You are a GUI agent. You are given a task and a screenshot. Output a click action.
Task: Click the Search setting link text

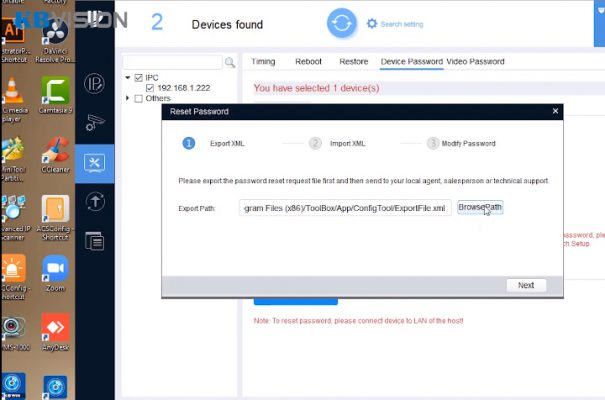click(x=402, y=24)
